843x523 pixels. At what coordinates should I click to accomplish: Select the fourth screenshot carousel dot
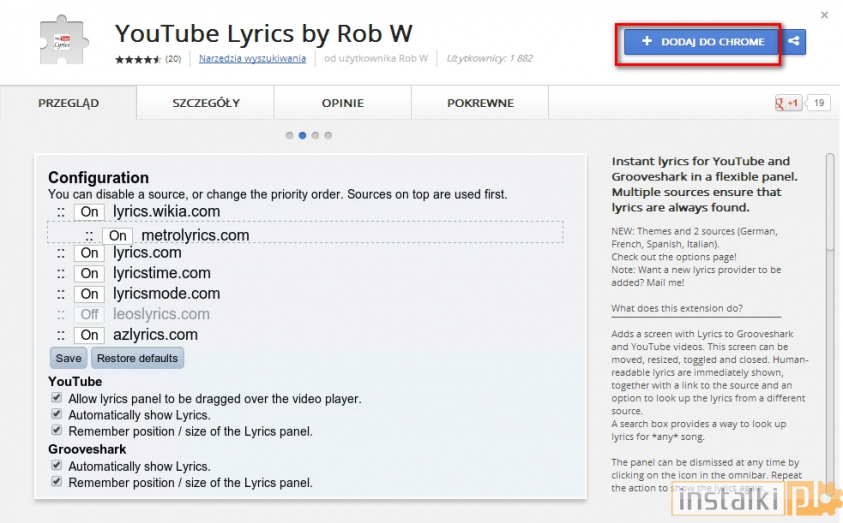pos(328,135)
